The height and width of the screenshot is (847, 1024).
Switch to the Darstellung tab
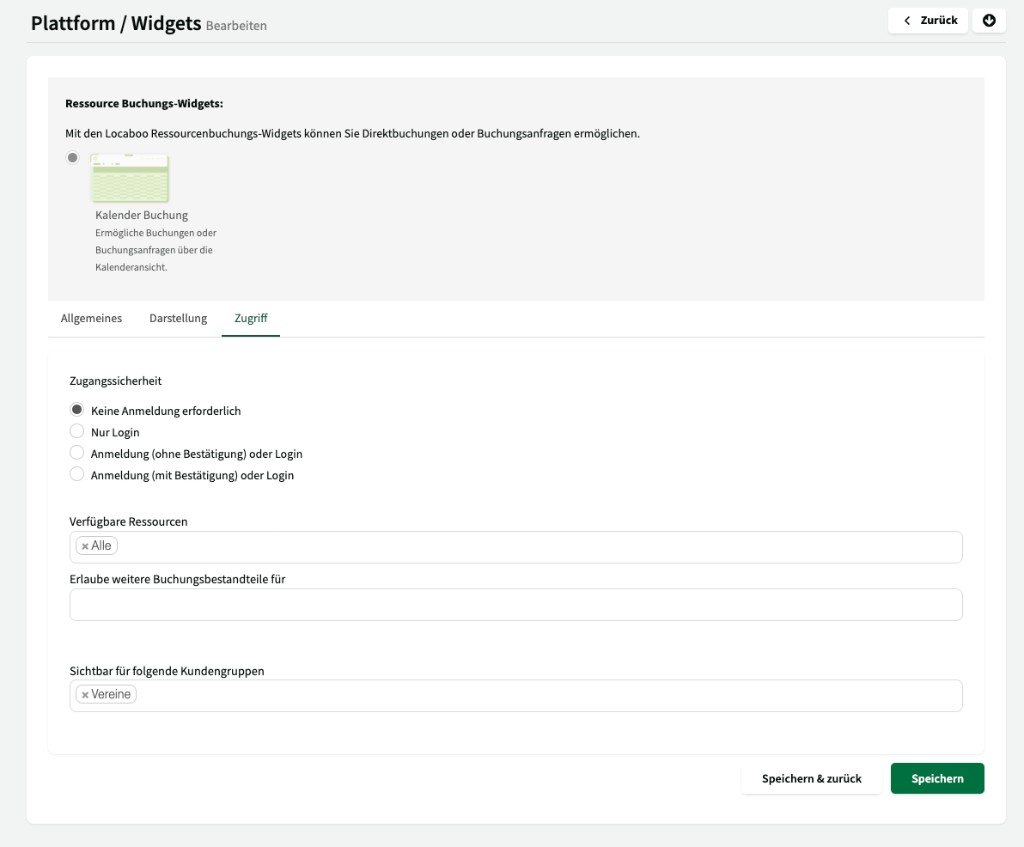[178, 318]
